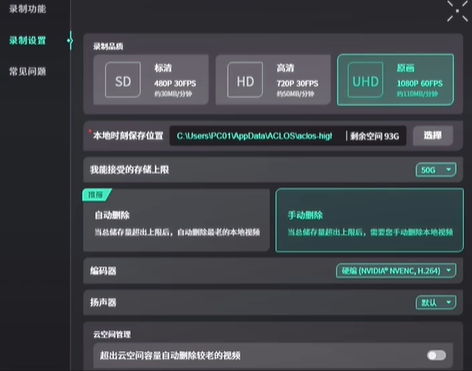The height and width of the screenshot is (371, 472).
Task: Choose 高清 720P 30FPS recording quality
Action: pyautogui.click(x=273, y=80)
